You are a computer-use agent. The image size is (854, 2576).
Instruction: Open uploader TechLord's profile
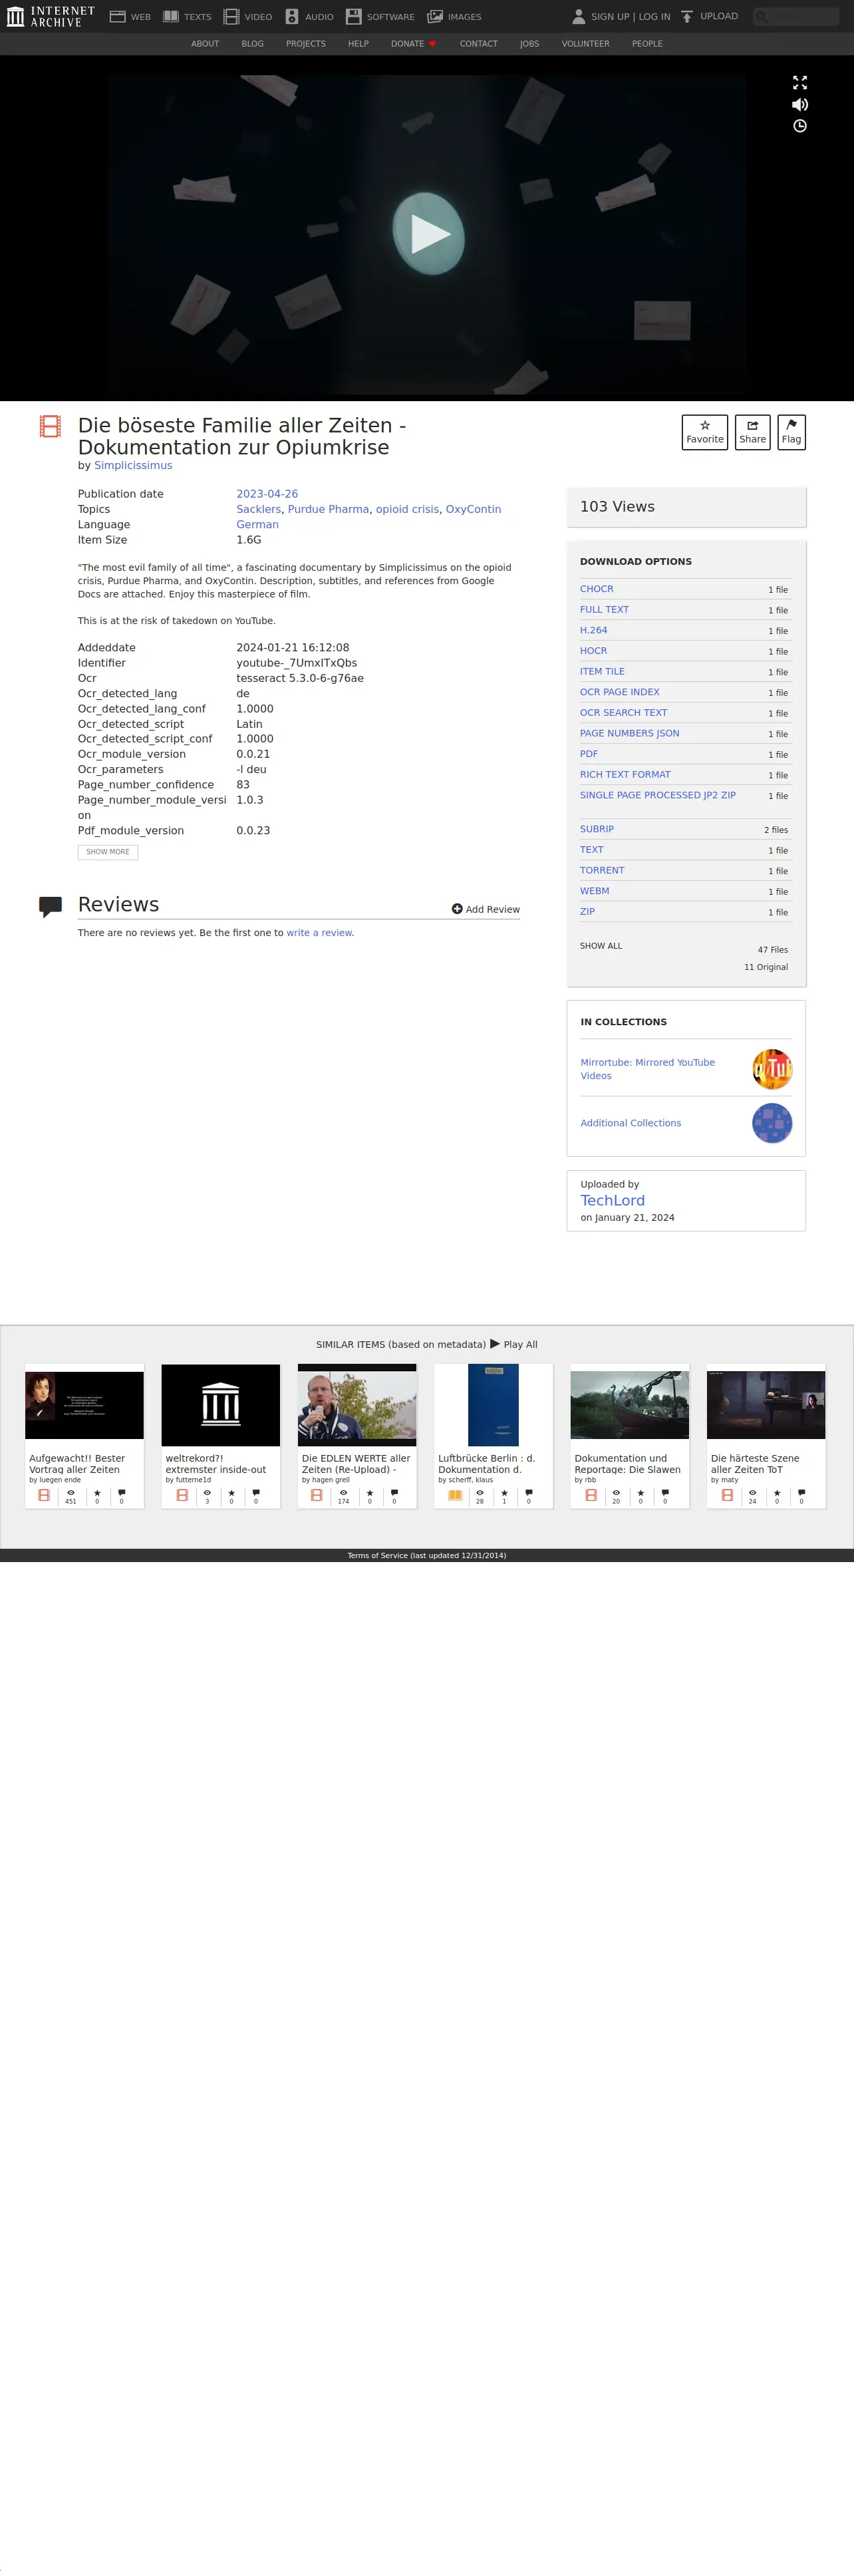[x=613, y=1201]
